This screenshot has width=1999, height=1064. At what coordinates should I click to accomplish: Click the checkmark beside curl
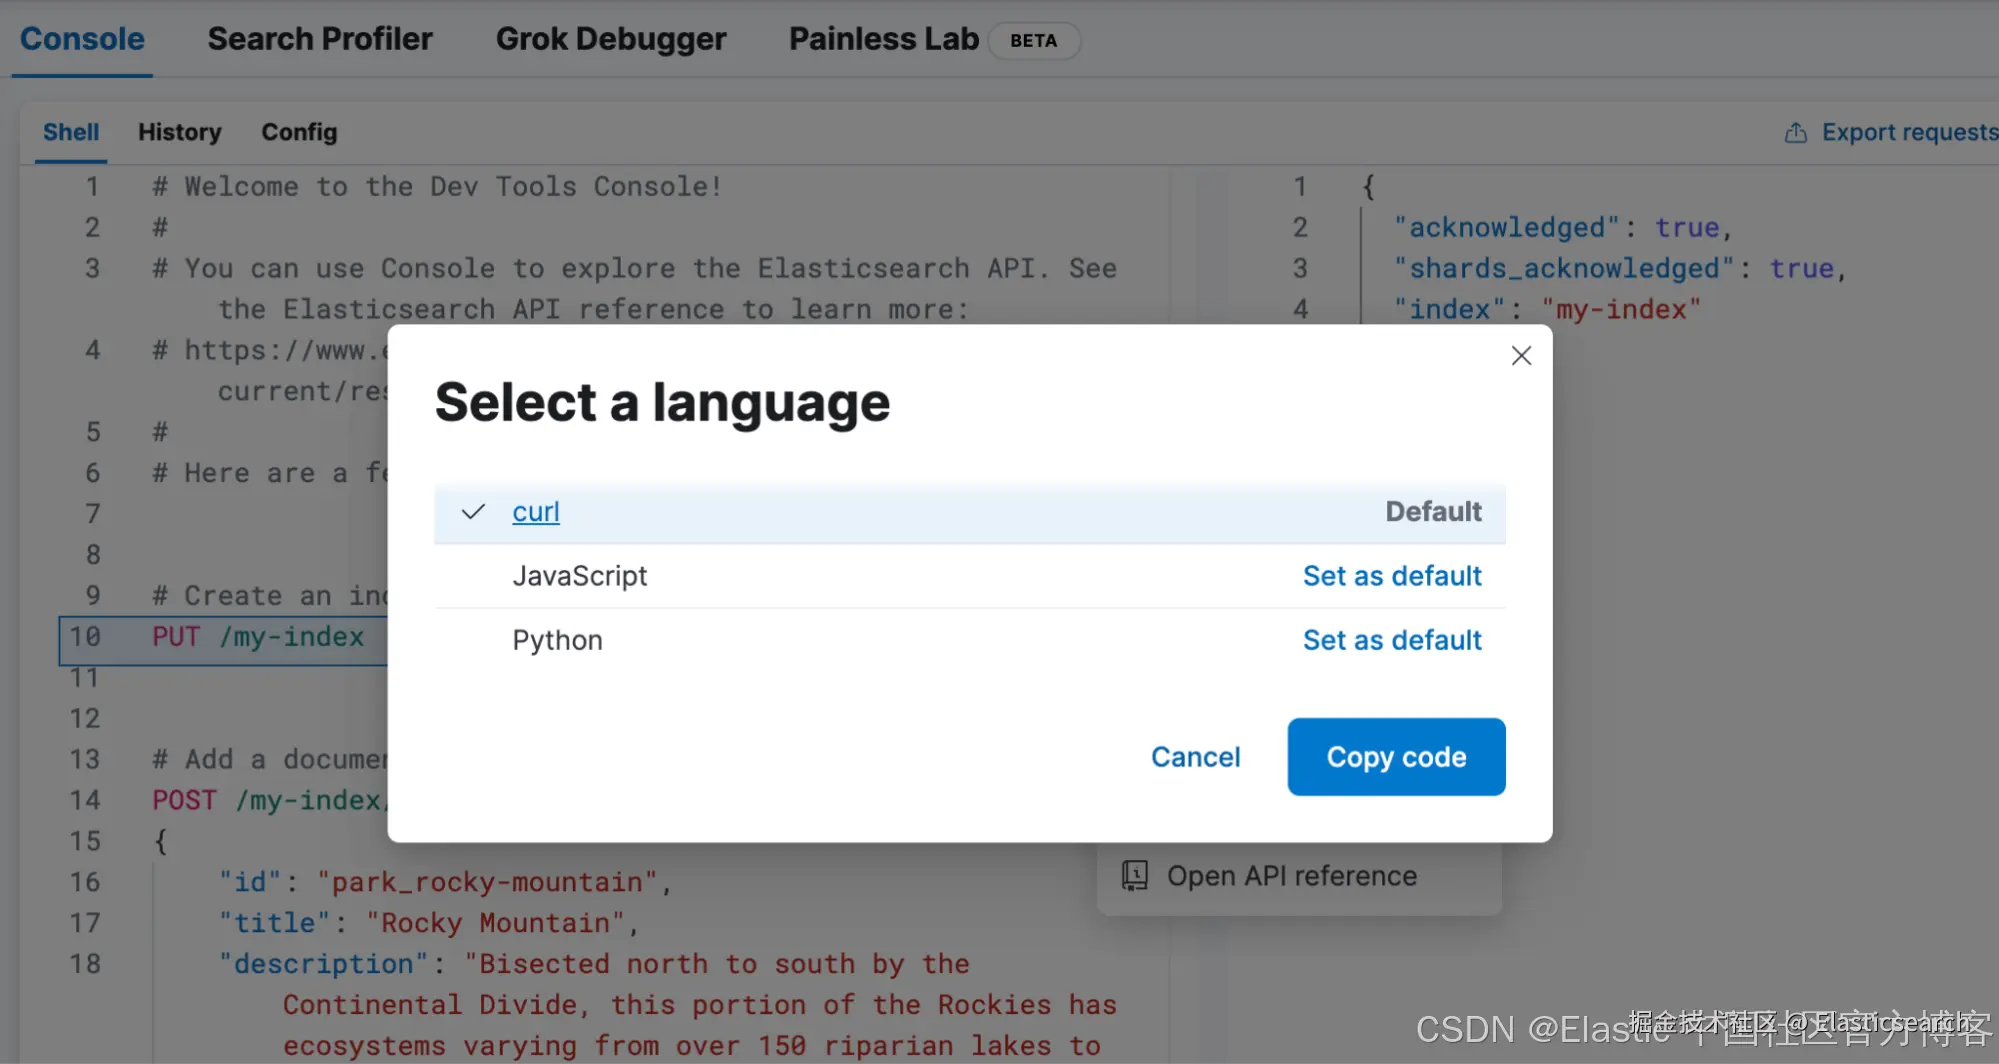click(473, 512)
